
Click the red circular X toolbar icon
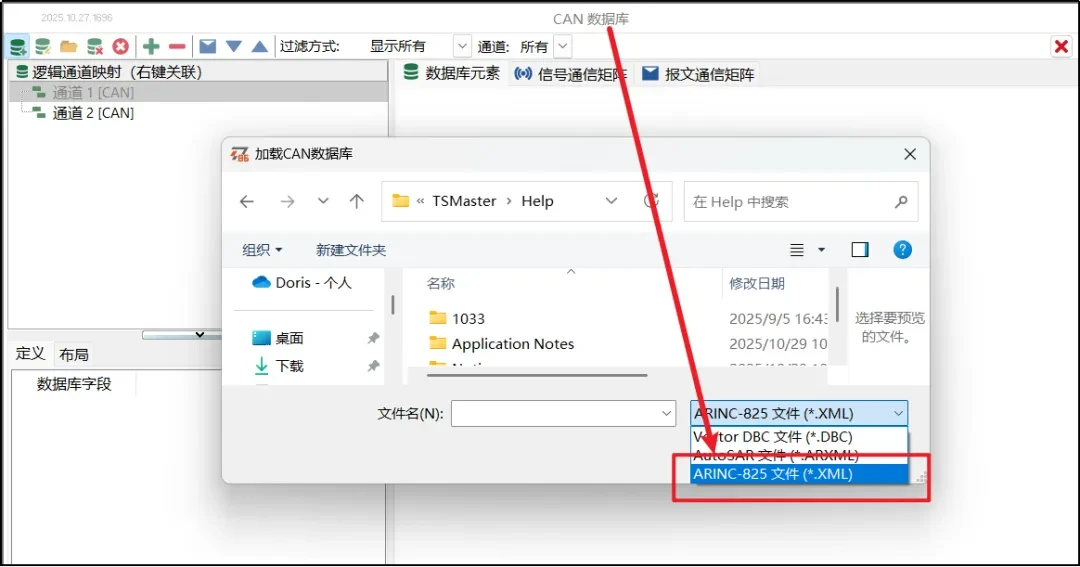tap(120, 46)
